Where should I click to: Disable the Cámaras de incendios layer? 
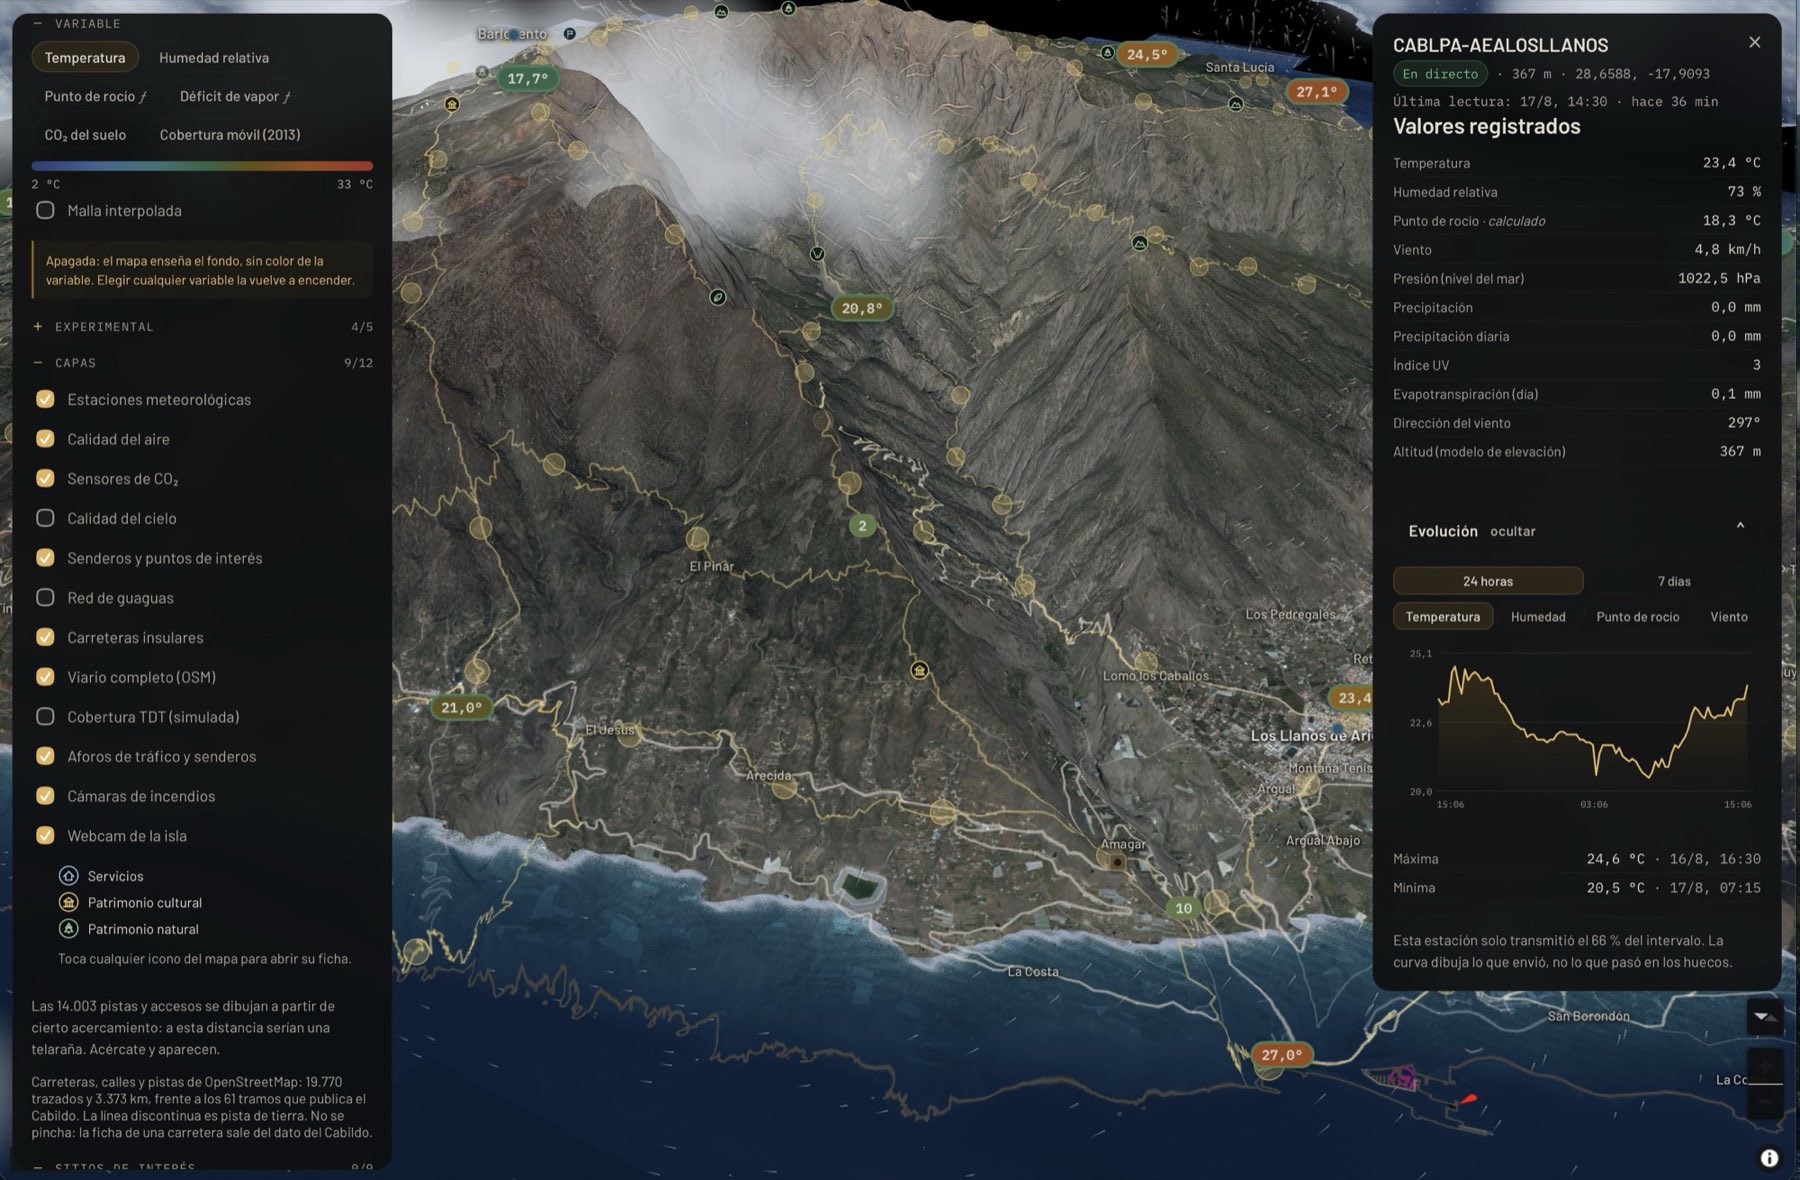[45, 796]
